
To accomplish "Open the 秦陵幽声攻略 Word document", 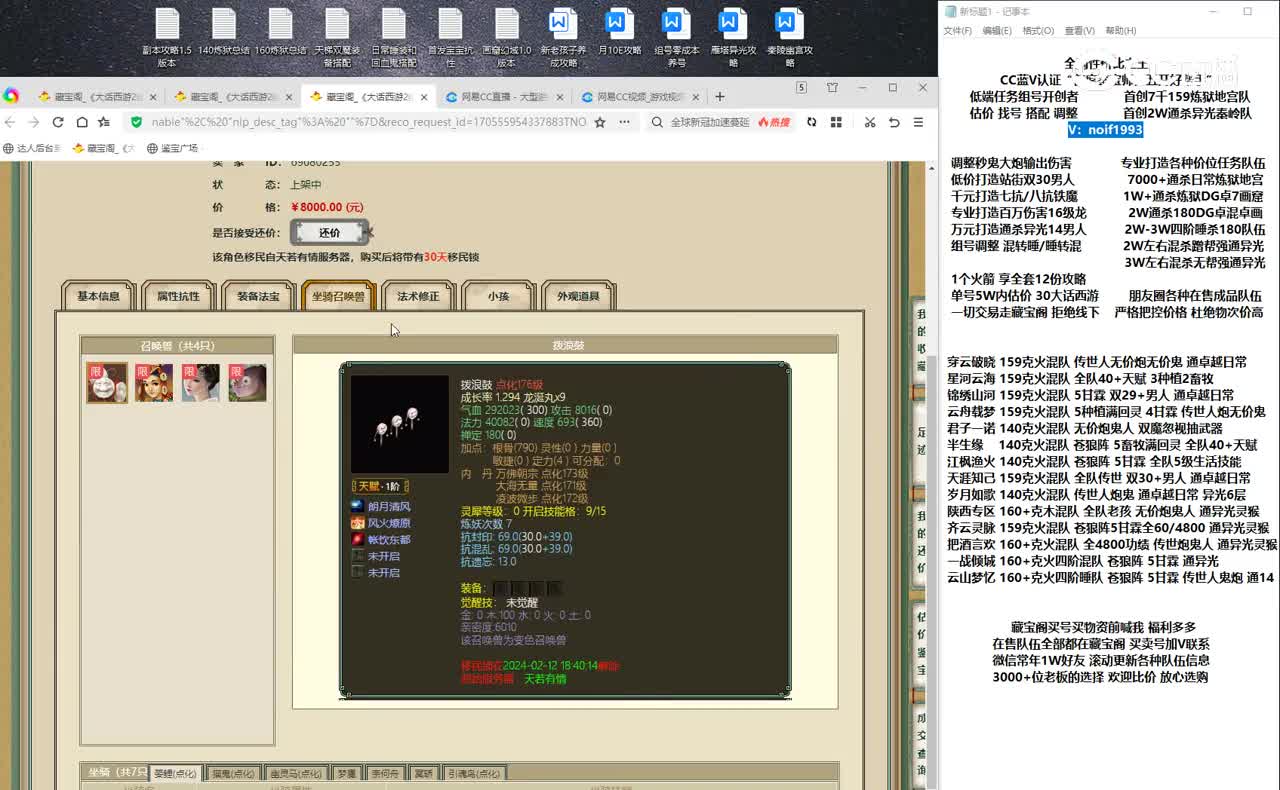I will [789, 38].
